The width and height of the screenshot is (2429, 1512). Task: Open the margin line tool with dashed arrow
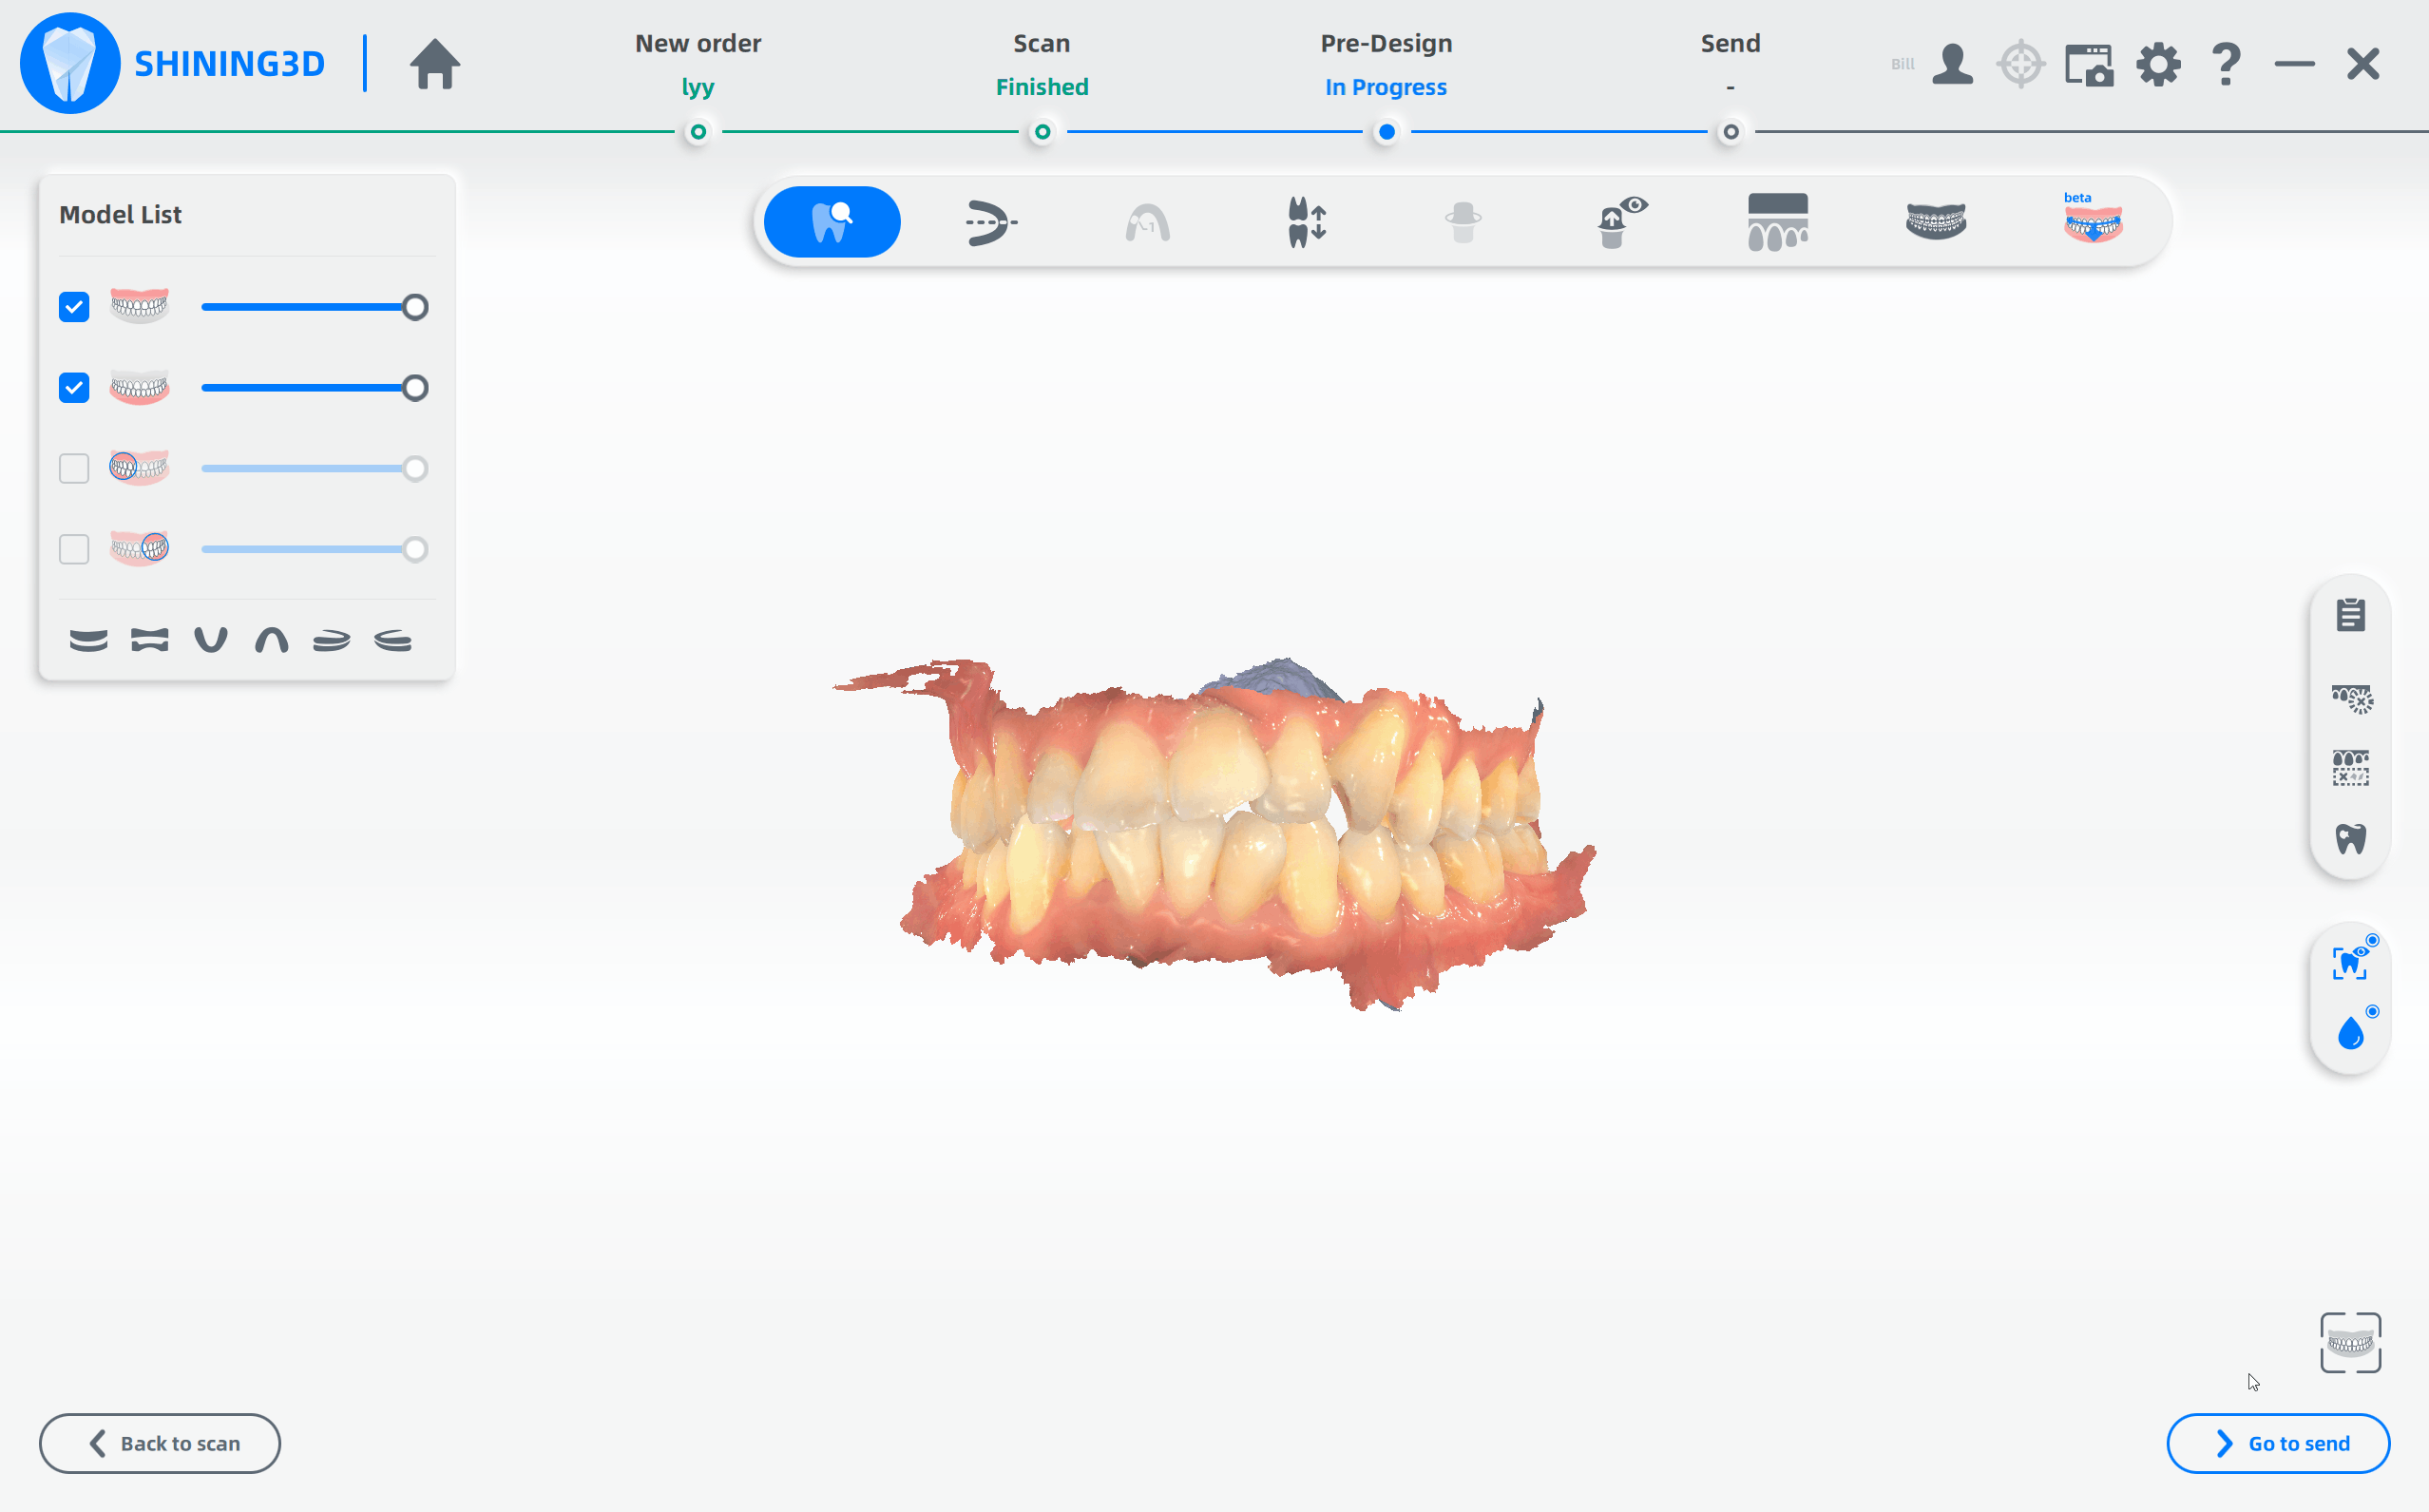pos(989,221)
